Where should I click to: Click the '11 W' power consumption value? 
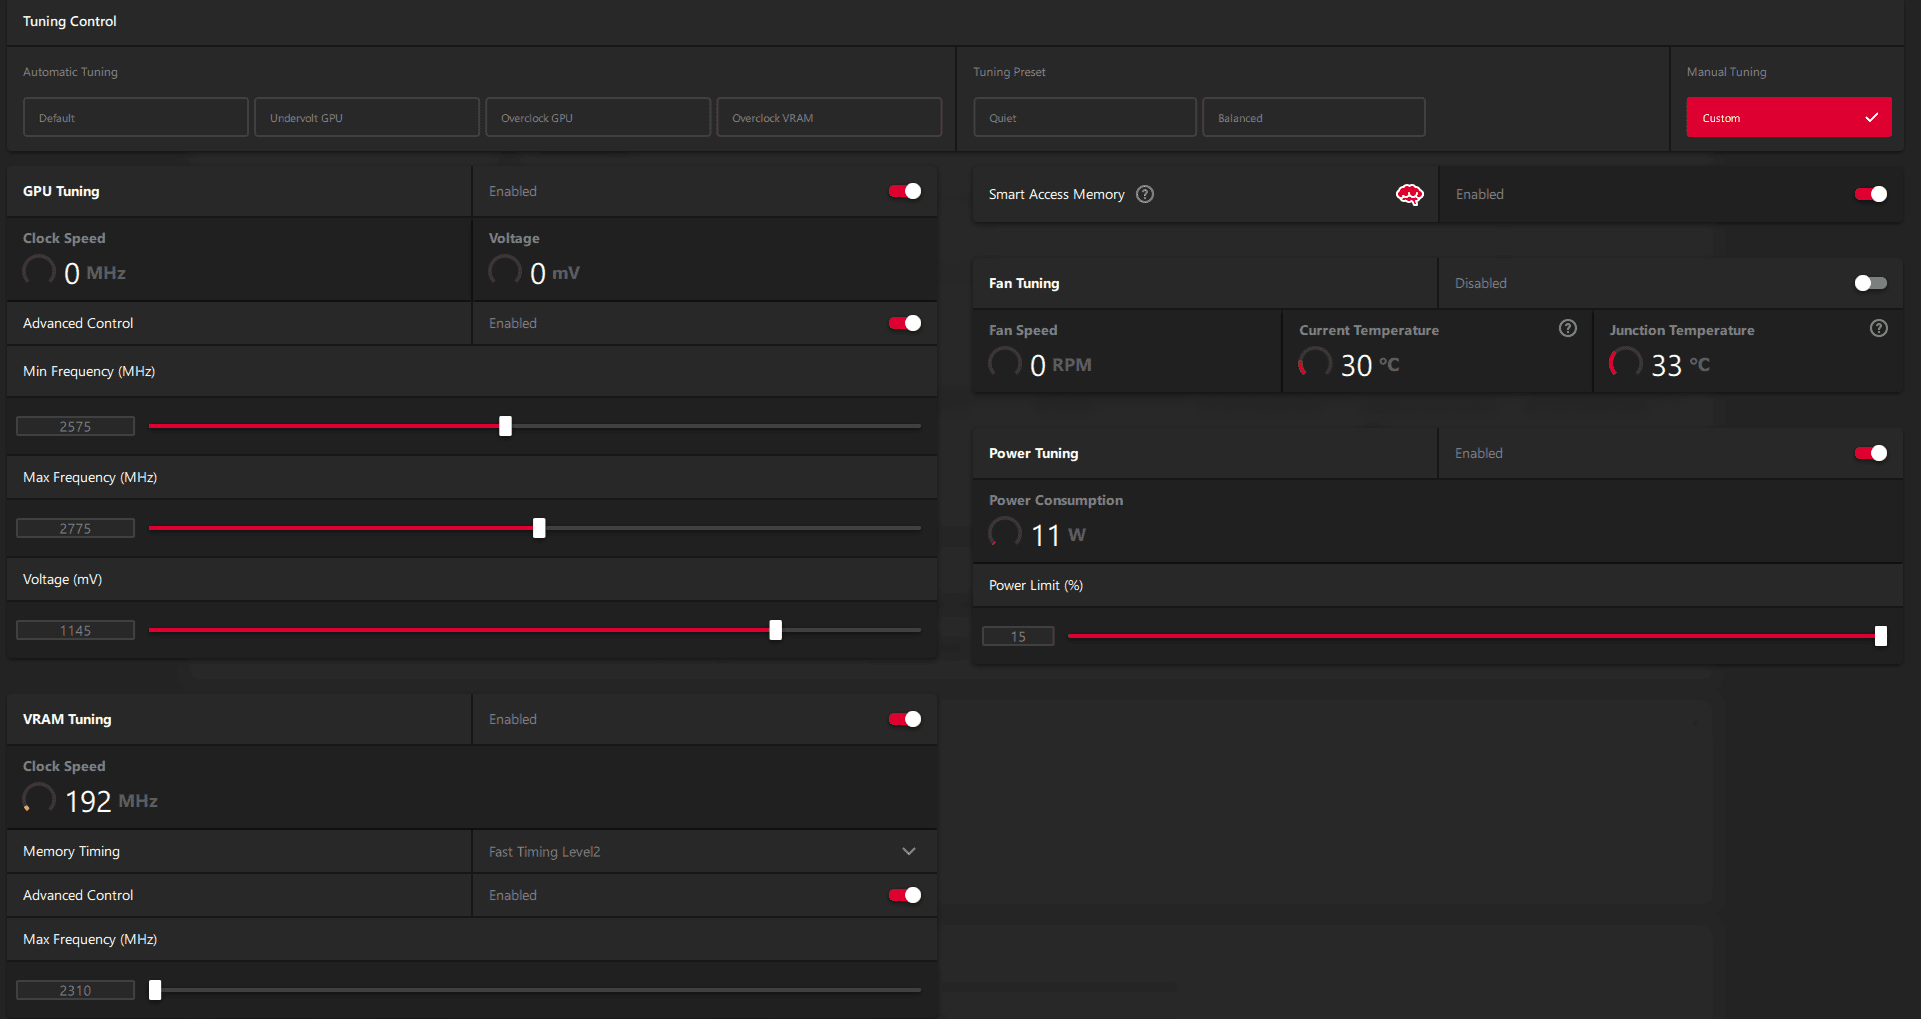pyautogui.click(x=1058, y=535)
